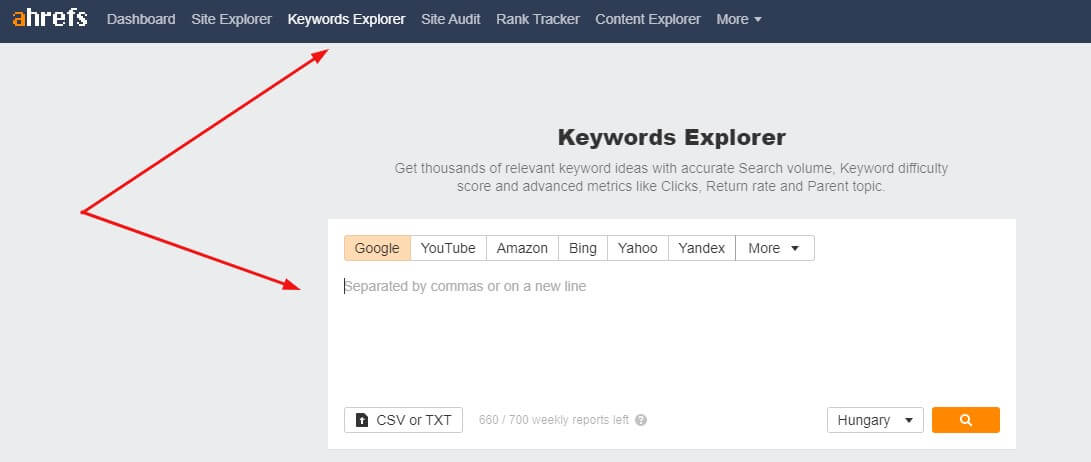Click the Keywords Explorer heading
This screenshot has height=462, width=1091.
[x=671, y=137]
